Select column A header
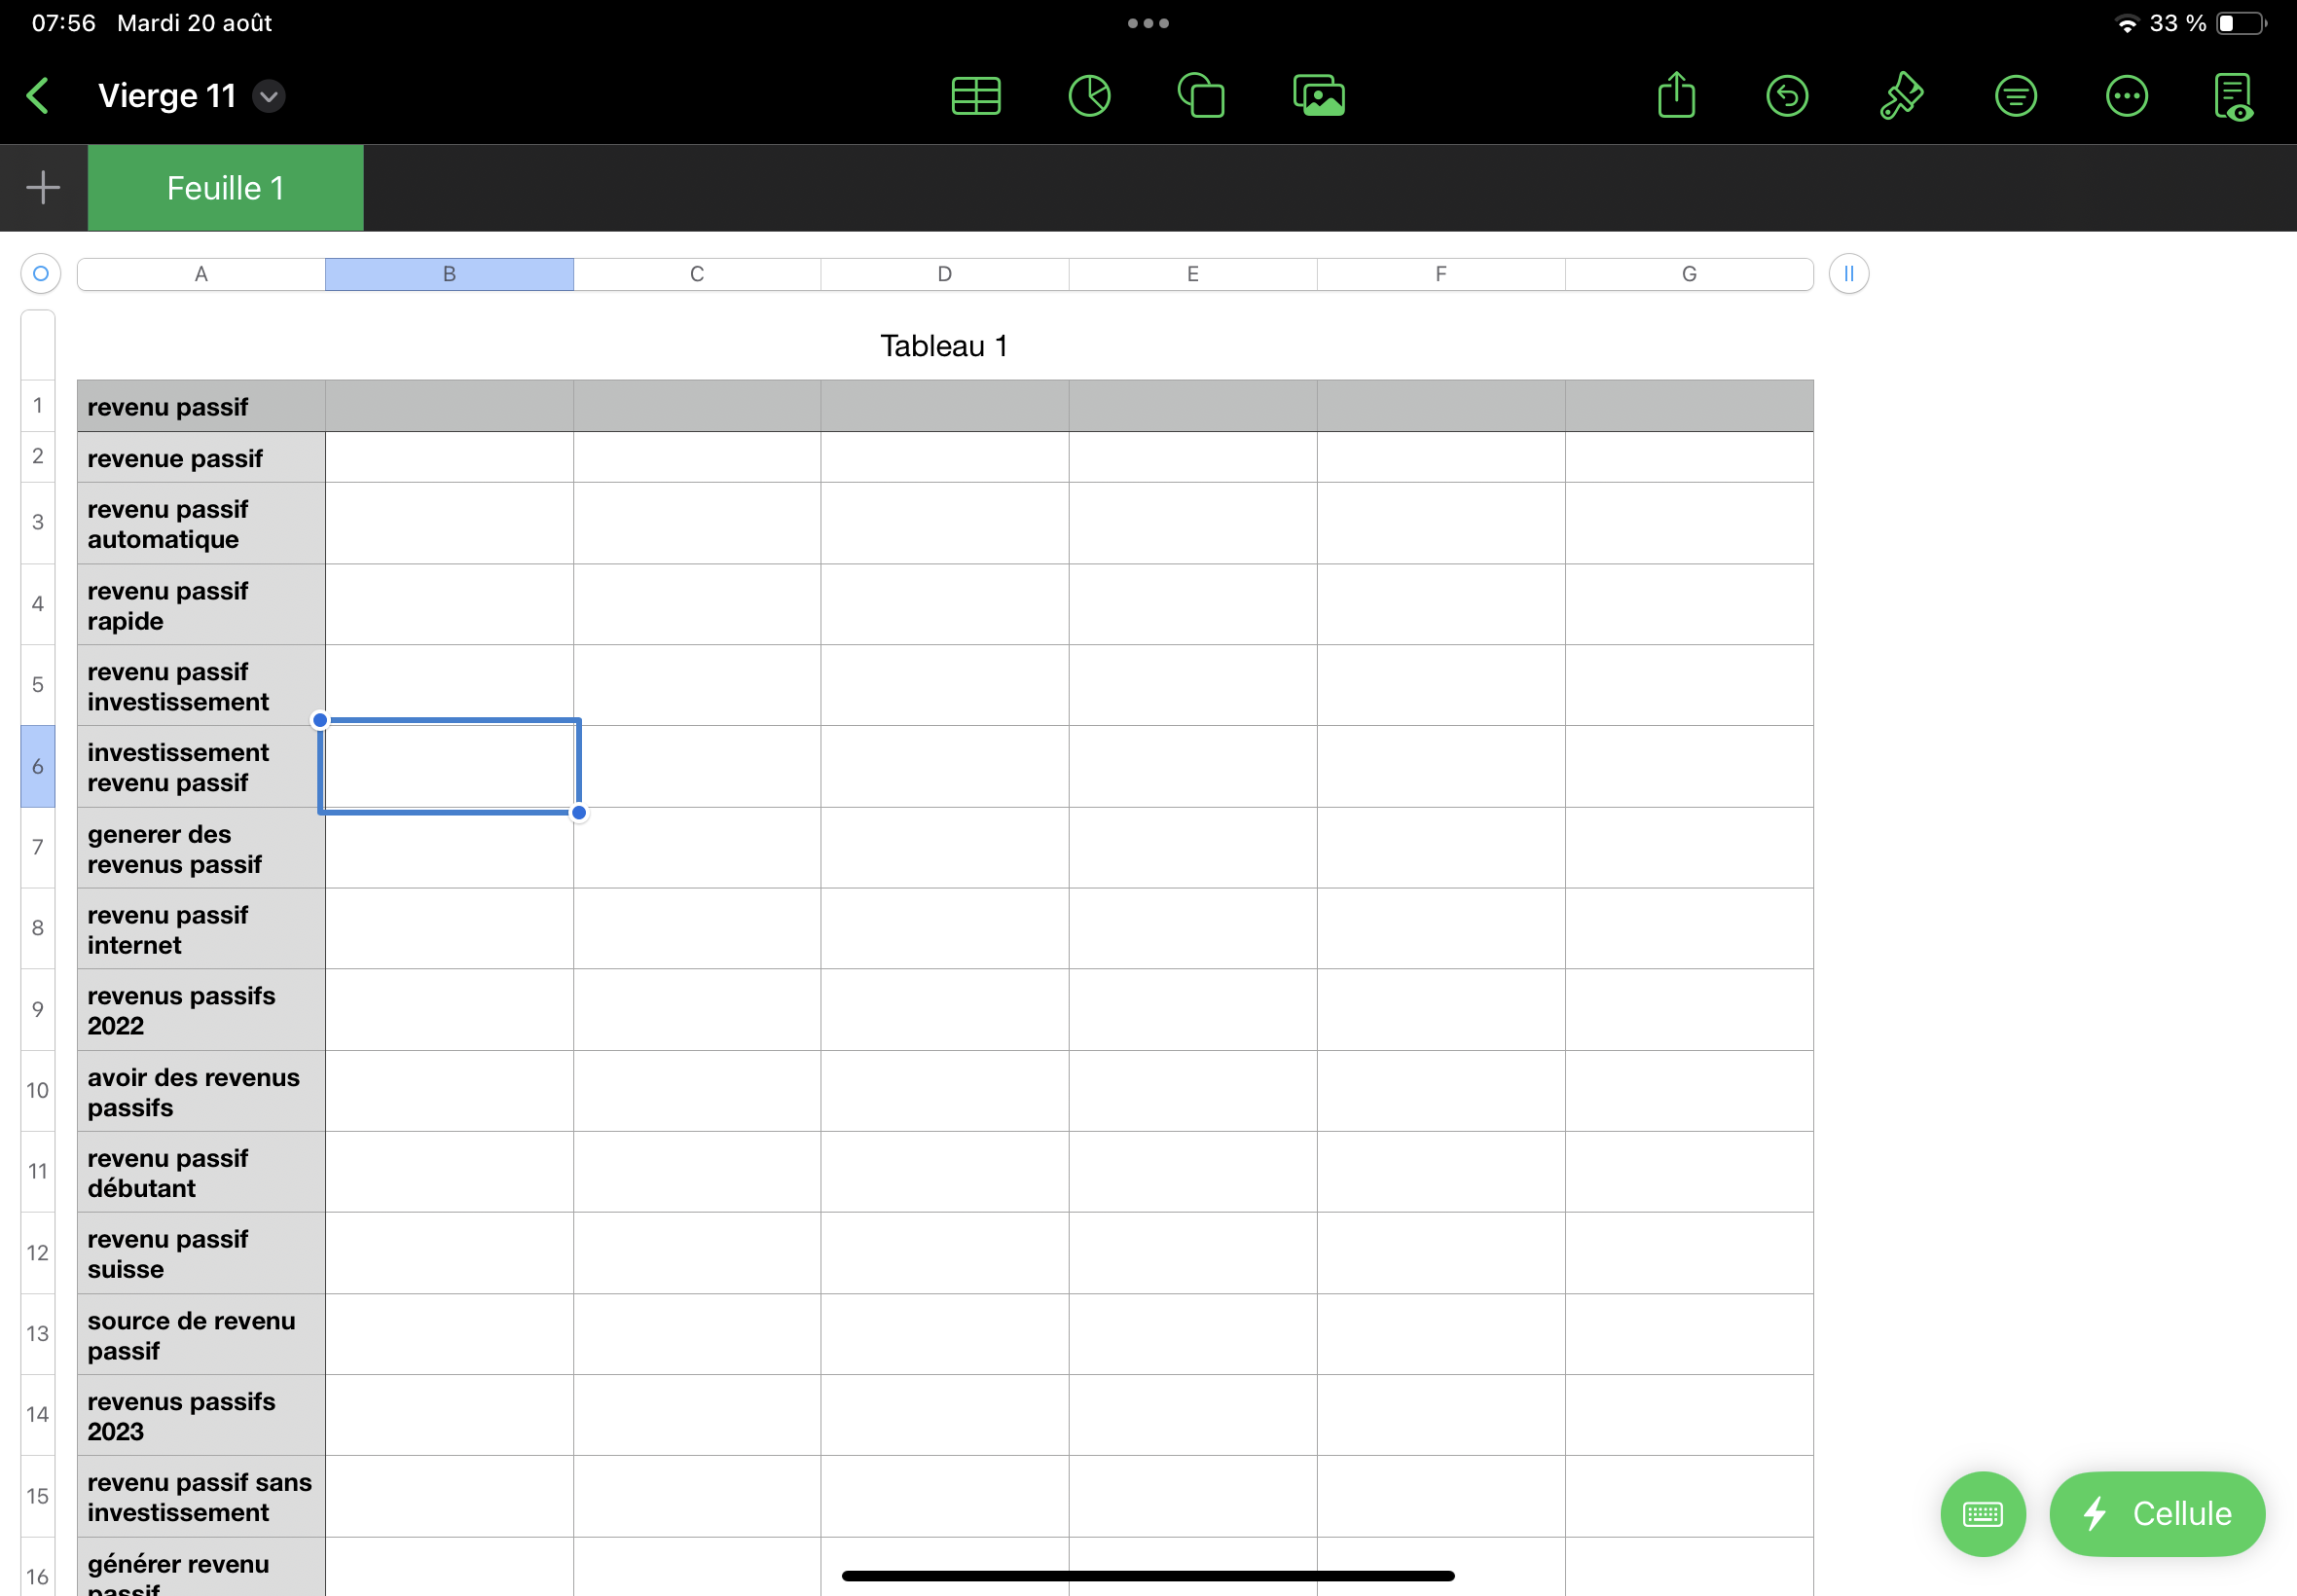 click(201, 274)
